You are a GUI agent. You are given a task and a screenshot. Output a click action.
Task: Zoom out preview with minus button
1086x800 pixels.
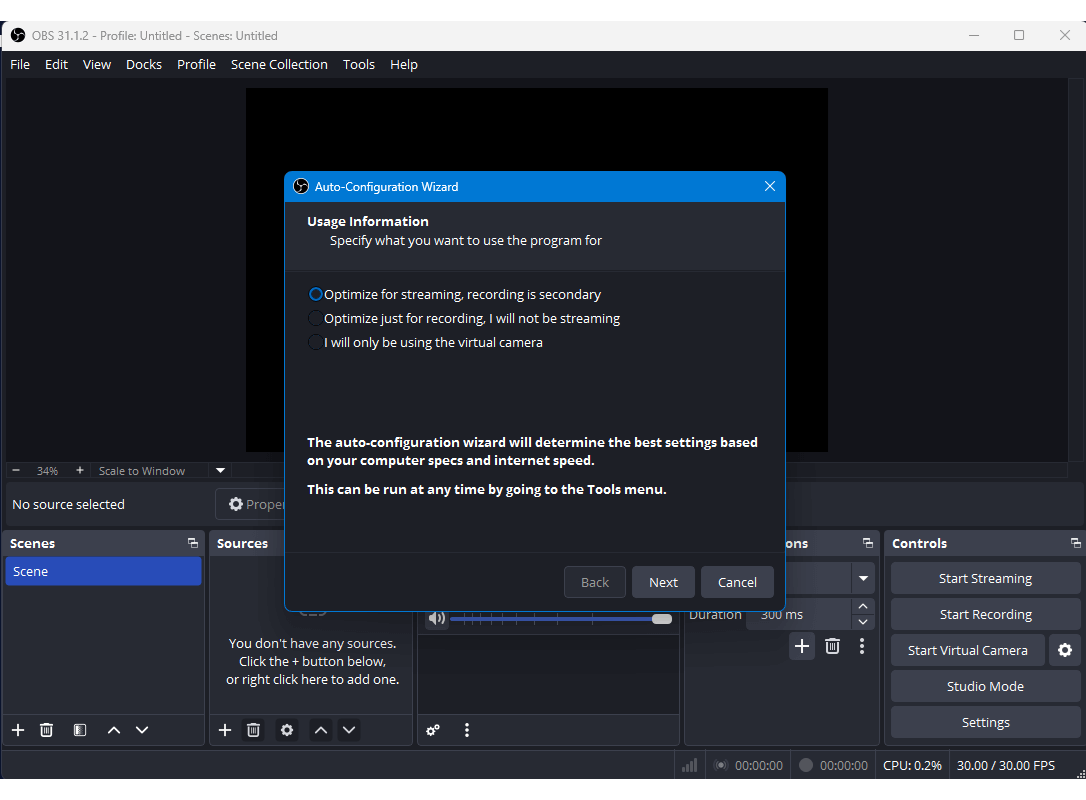pyautogui.click(x=16, y=470)
